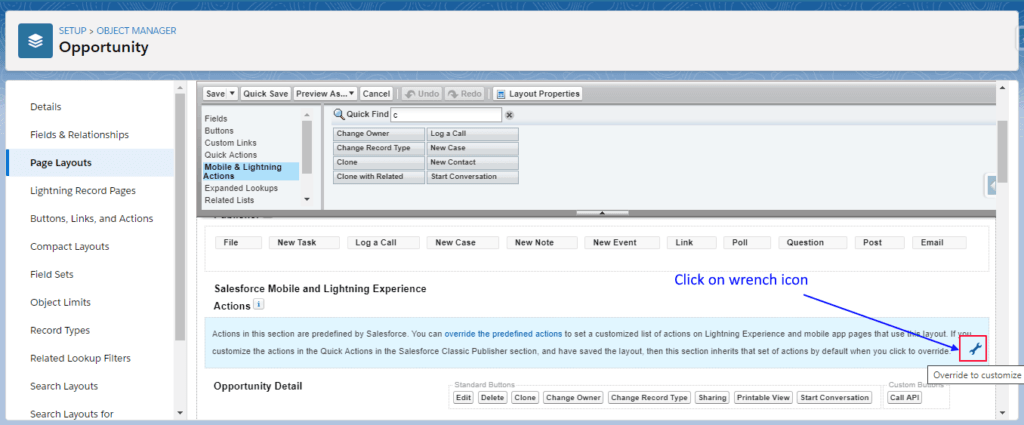This screenshot has width=1024, height=425.
Task: Click into the Quick Find input field
Action: tap(445, 115)
